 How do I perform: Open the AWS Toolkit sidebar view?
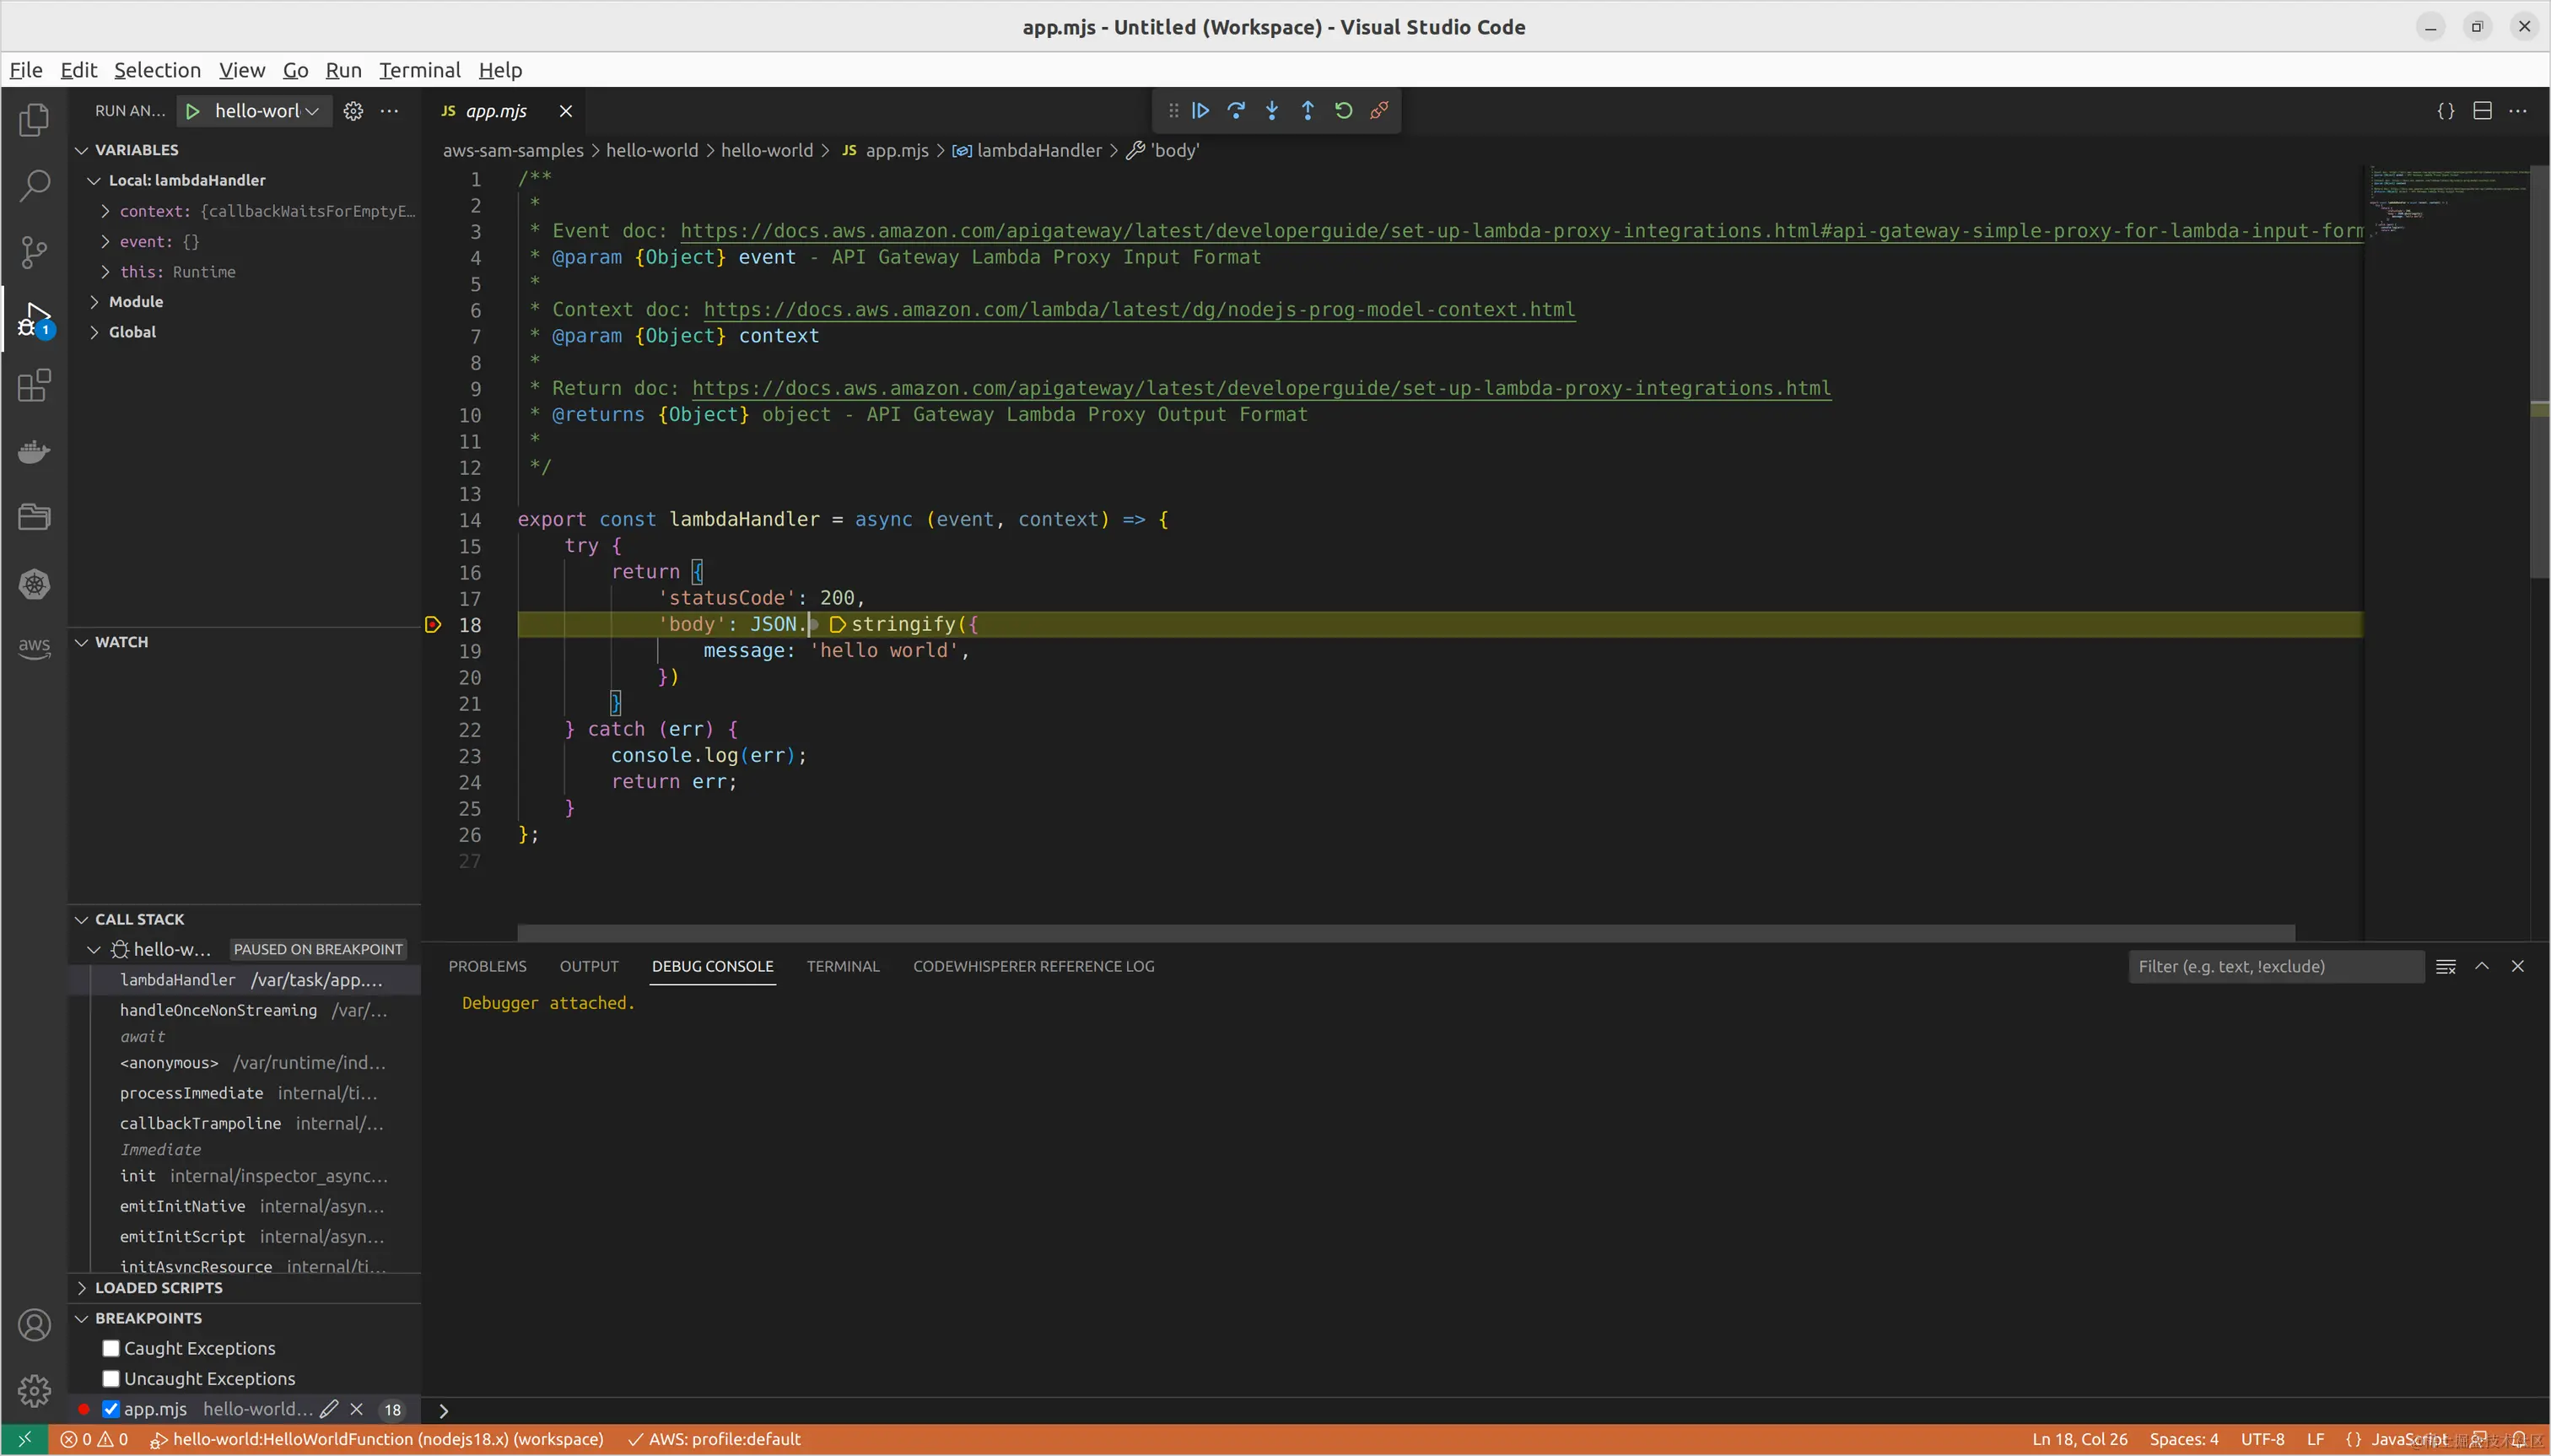click(34, 647)
